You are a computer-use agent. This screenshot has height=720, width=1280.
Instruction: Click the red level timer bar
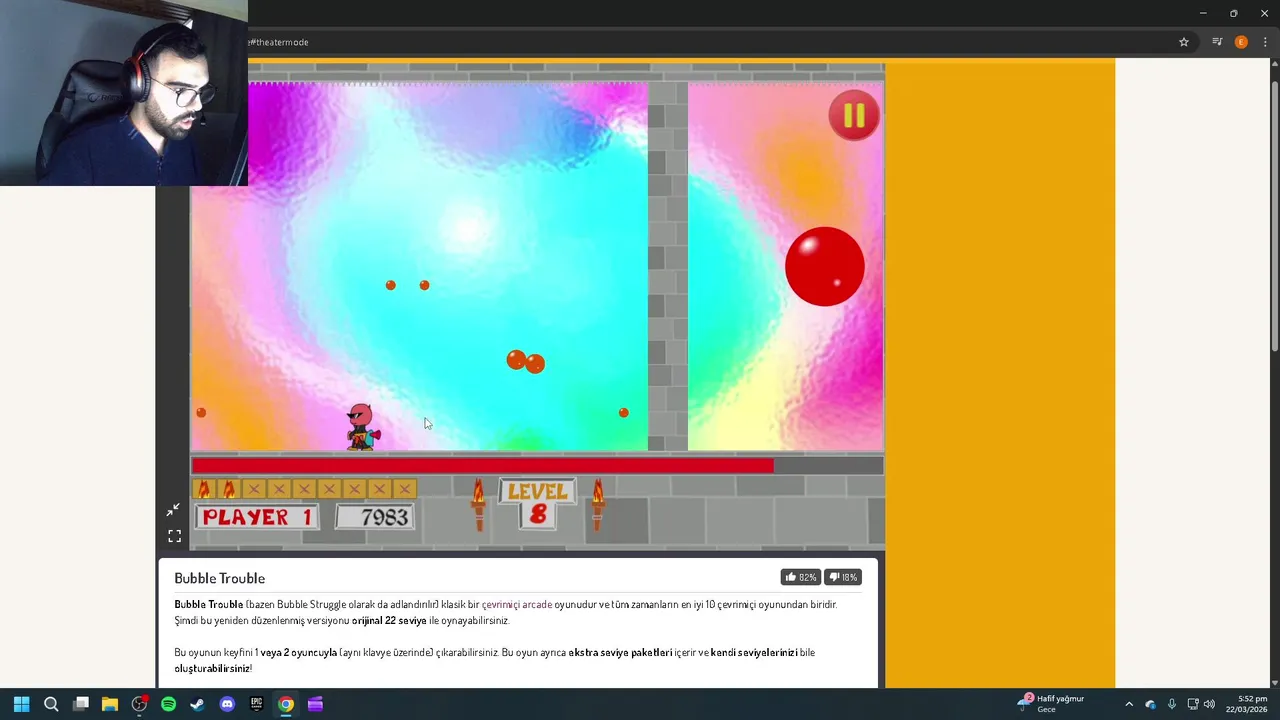(482, 465)
